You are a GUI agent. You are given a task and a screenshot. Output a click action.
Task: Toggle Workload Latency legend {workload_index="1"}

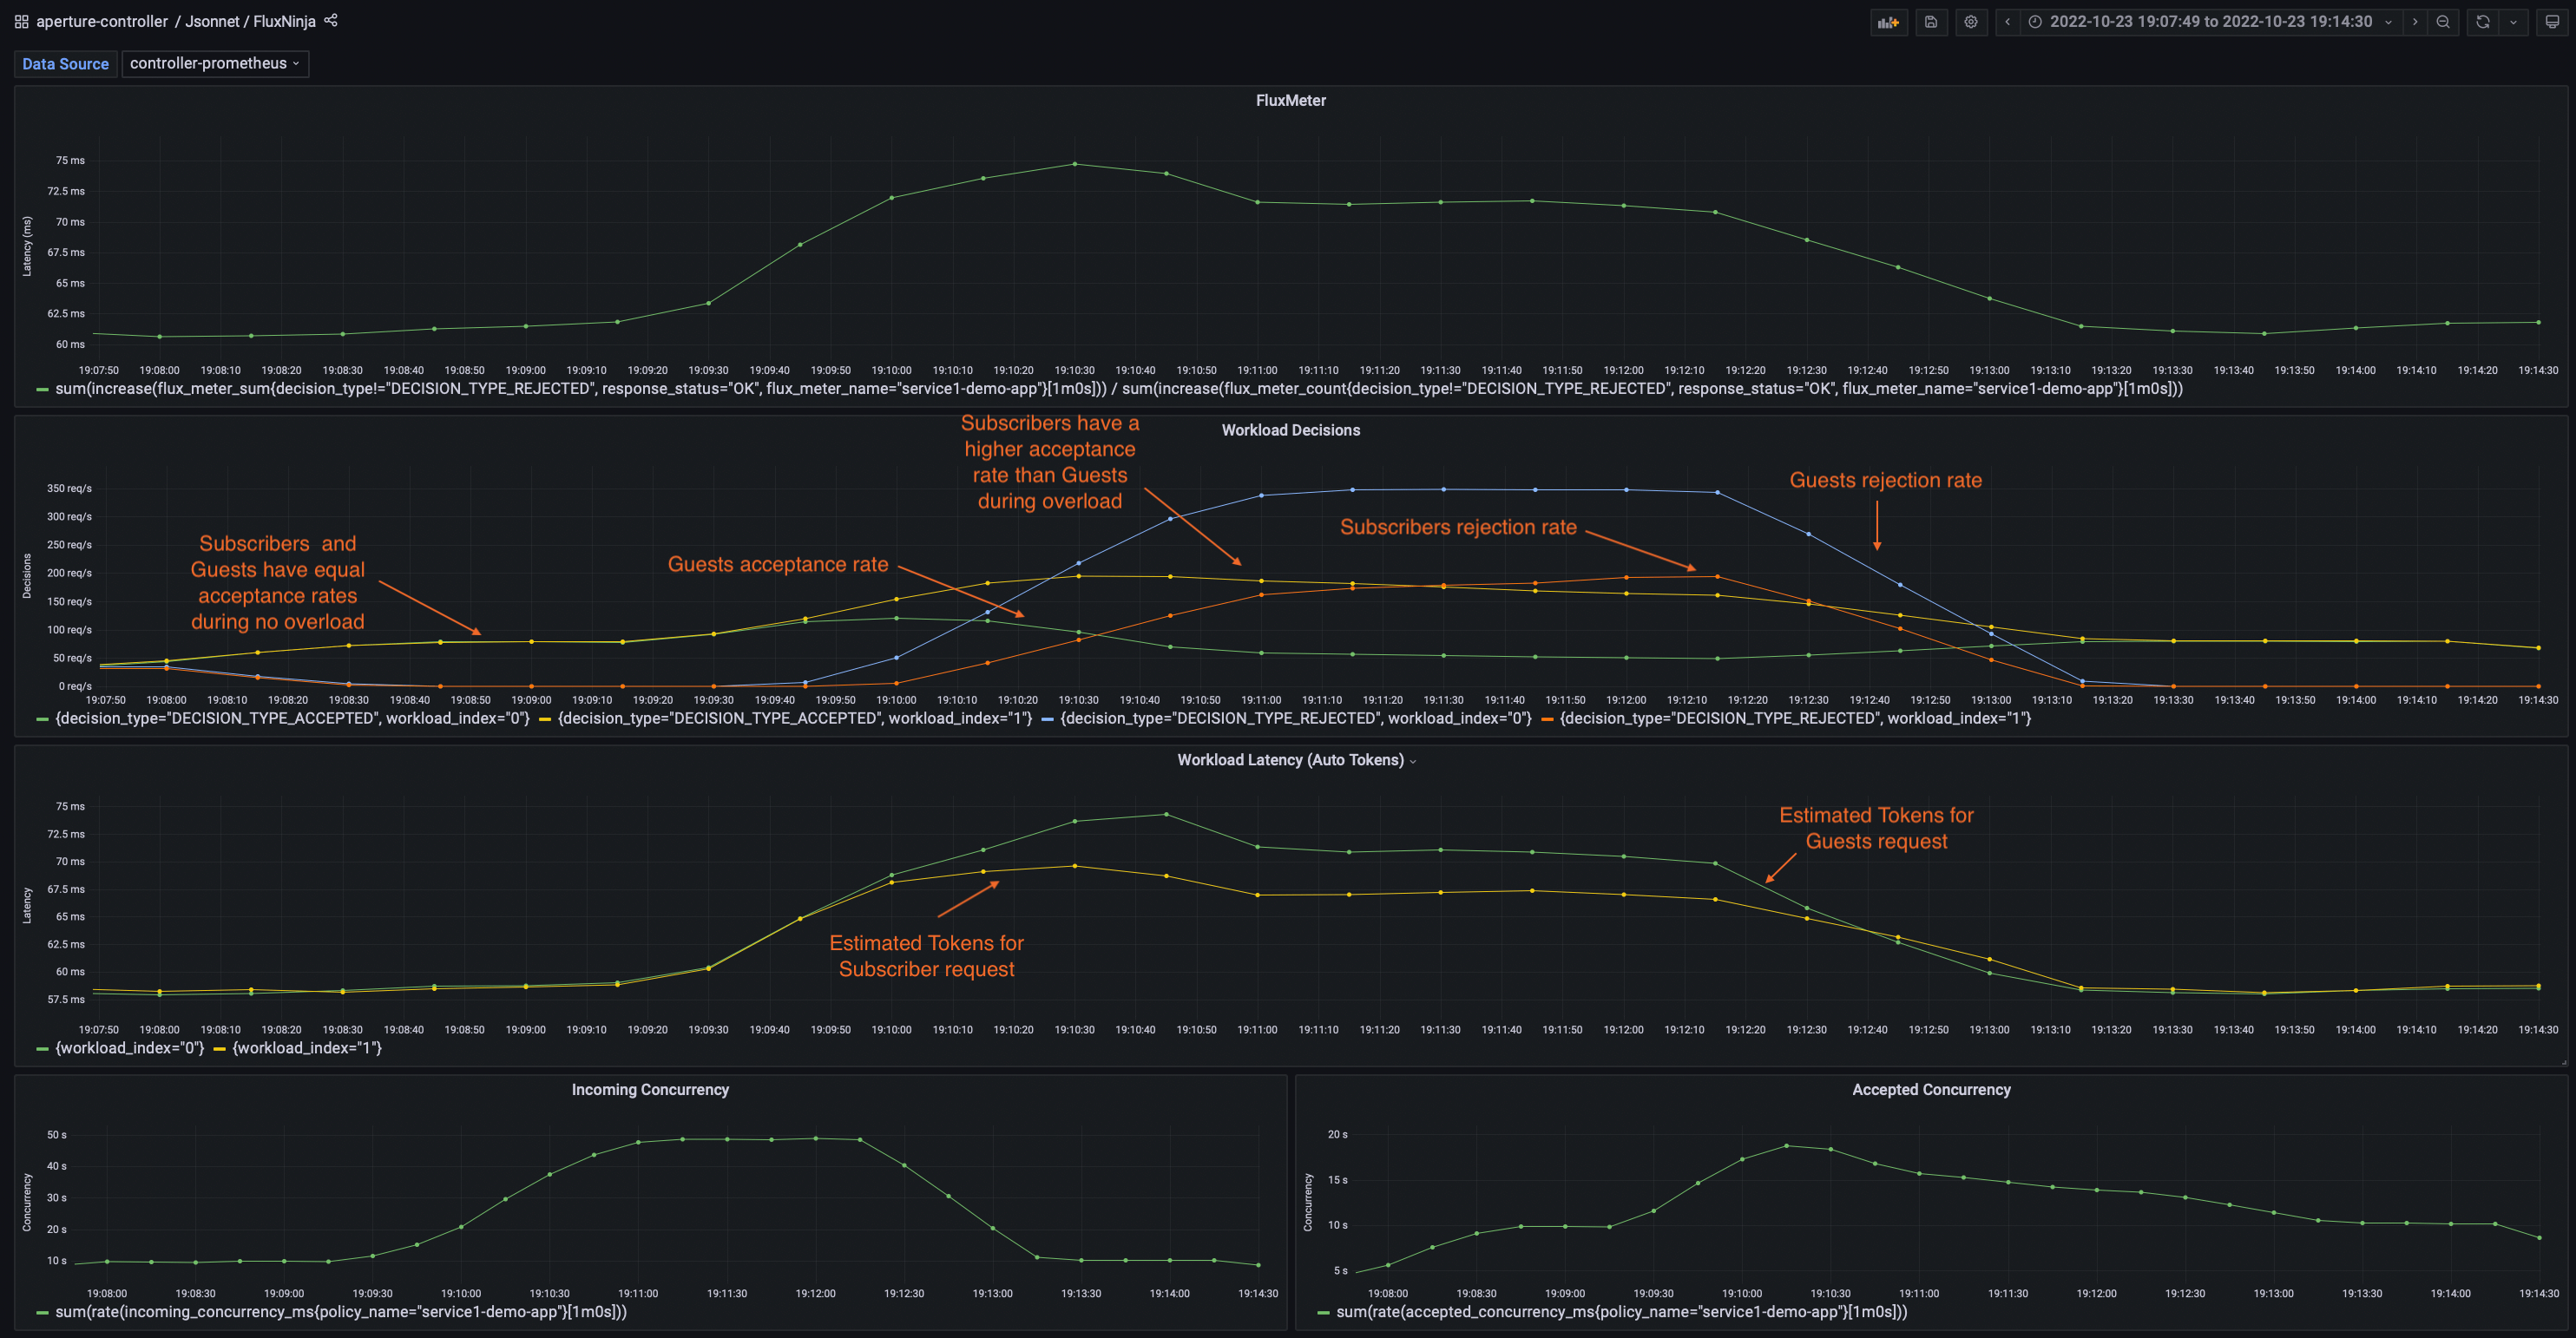(x=307, y=1049)
